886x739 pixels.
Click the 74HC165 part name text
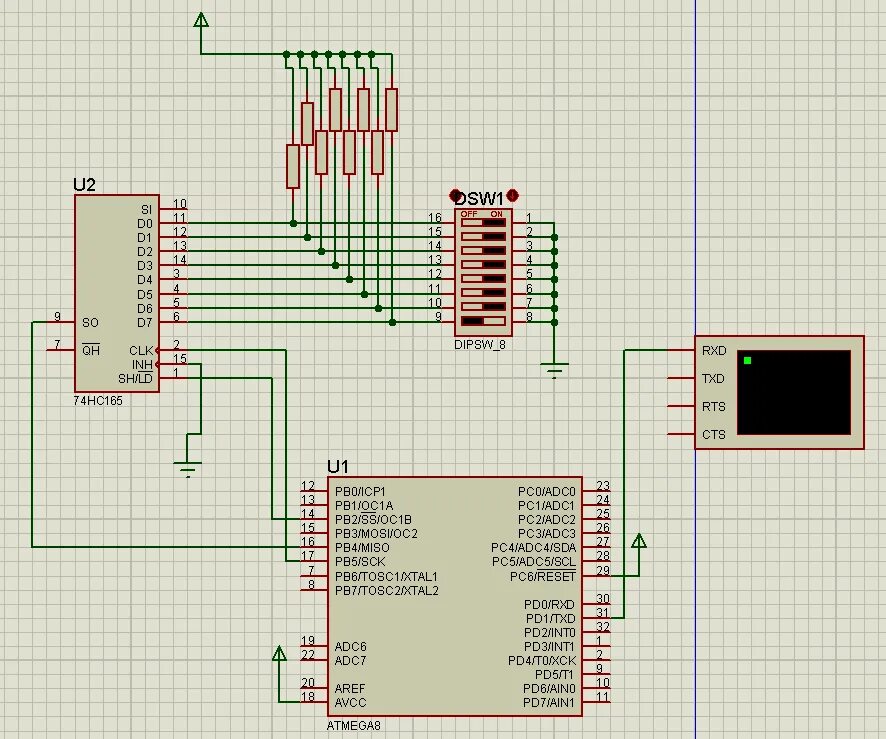click(98, 401)
